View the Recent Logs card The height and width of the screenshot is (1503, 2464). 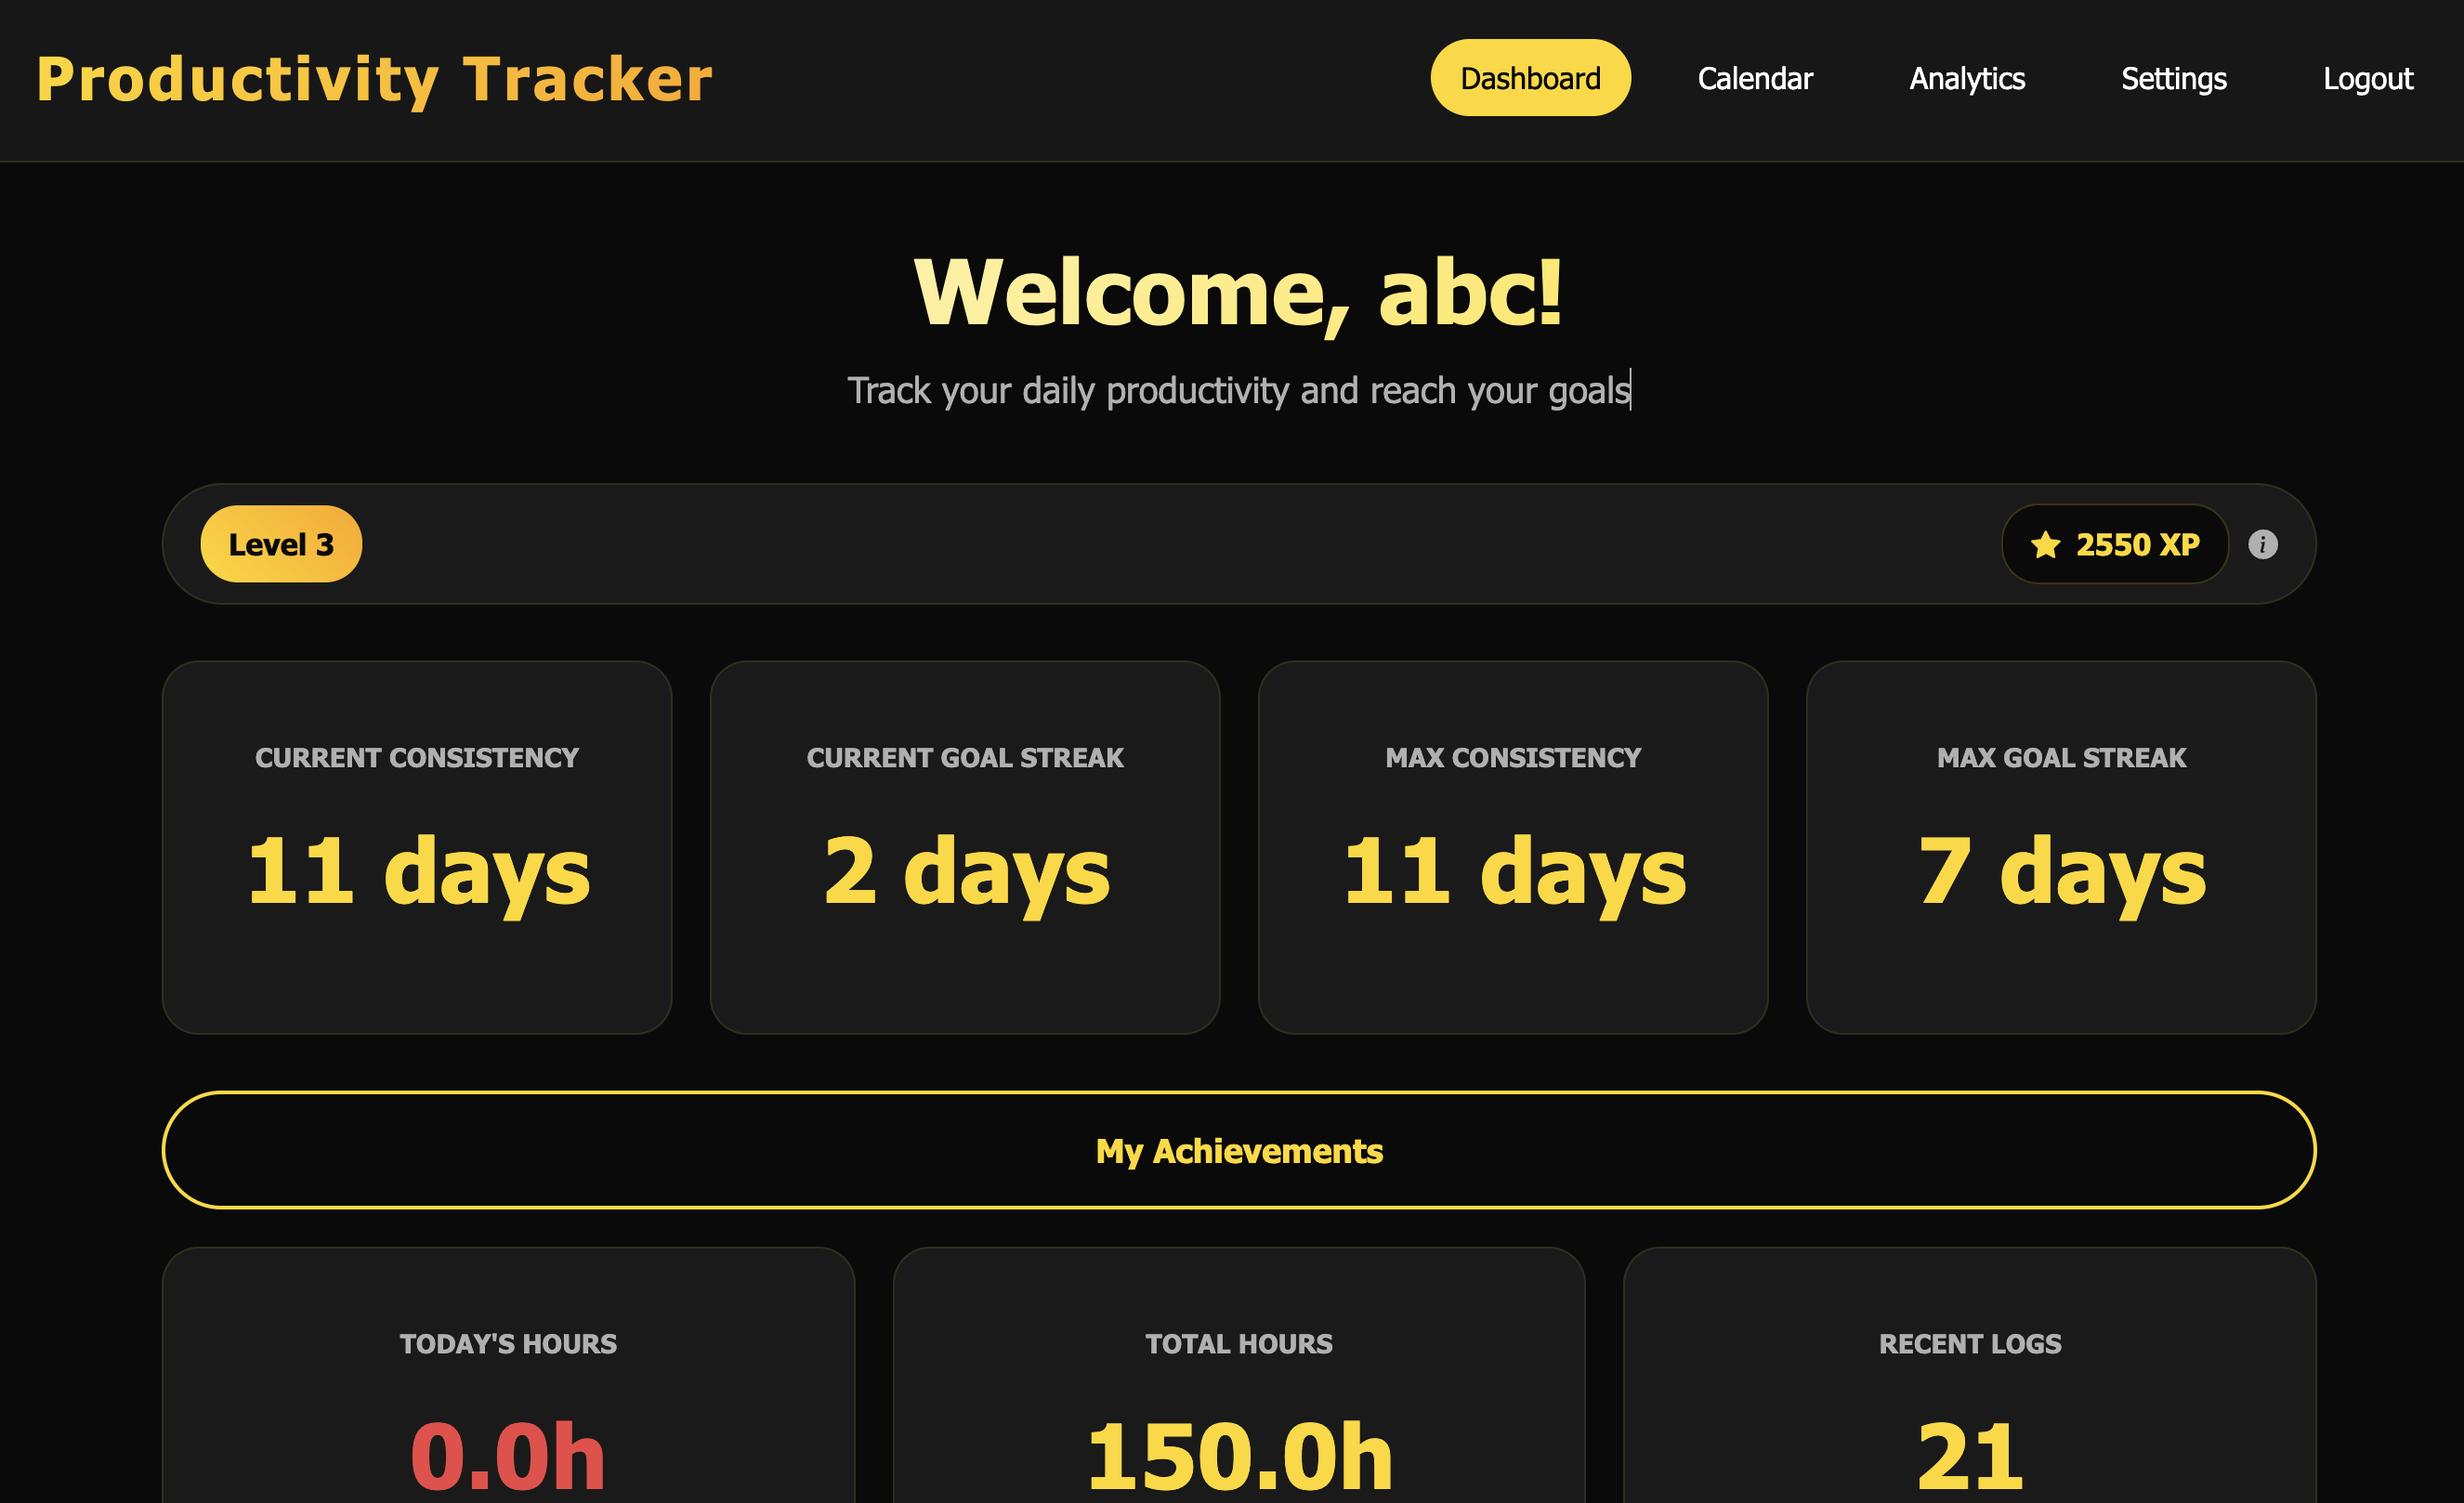(x=1969, y=1400)
